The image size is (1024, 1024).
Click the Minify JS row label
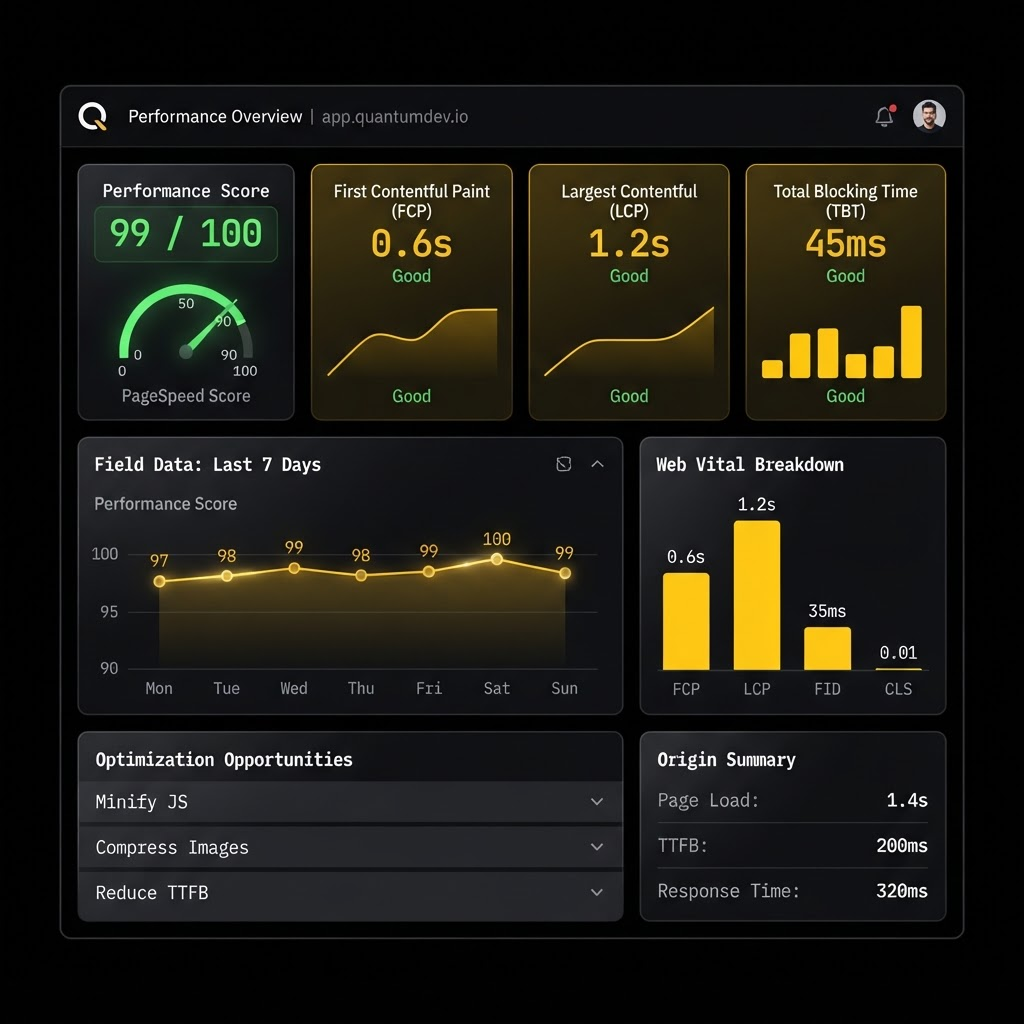click(x=142, y=801)
